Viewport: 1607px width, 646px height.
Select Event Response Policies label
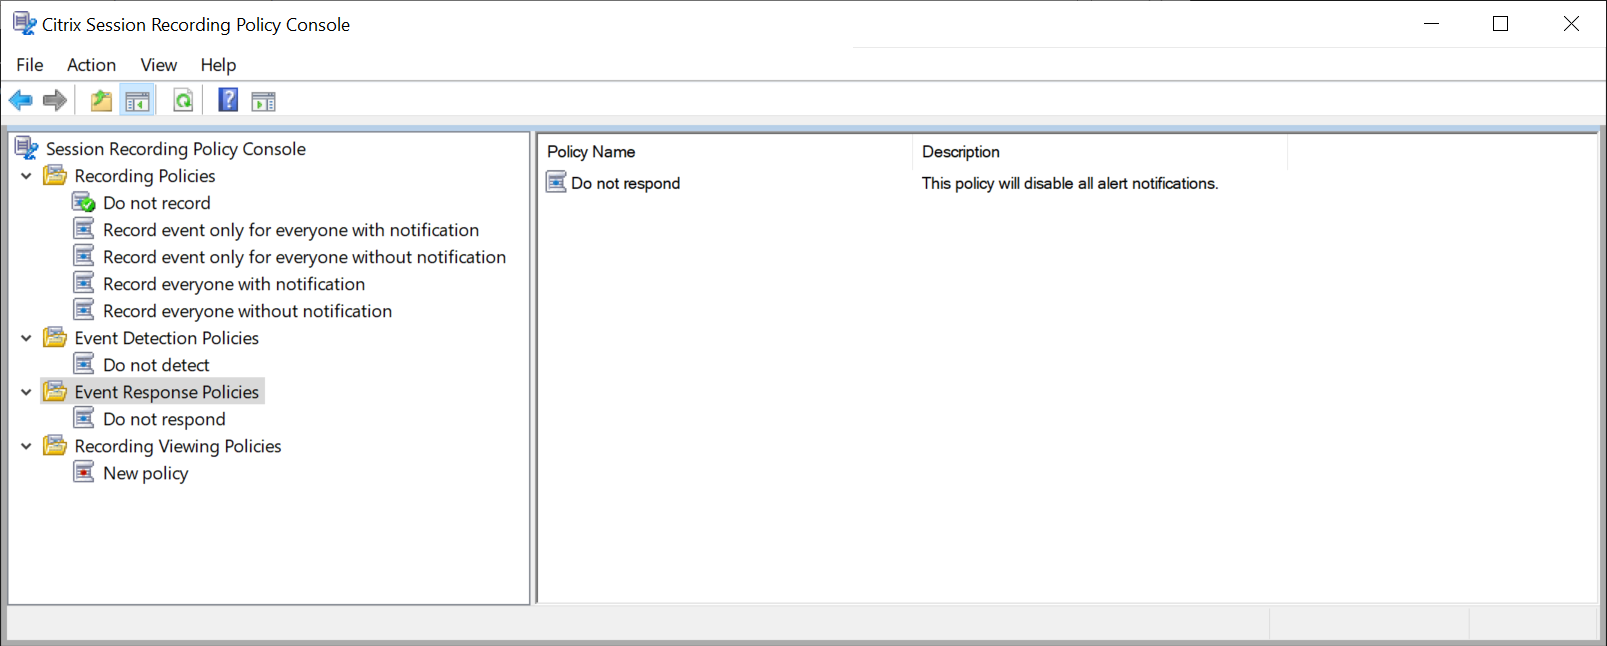tap(167, 392)
